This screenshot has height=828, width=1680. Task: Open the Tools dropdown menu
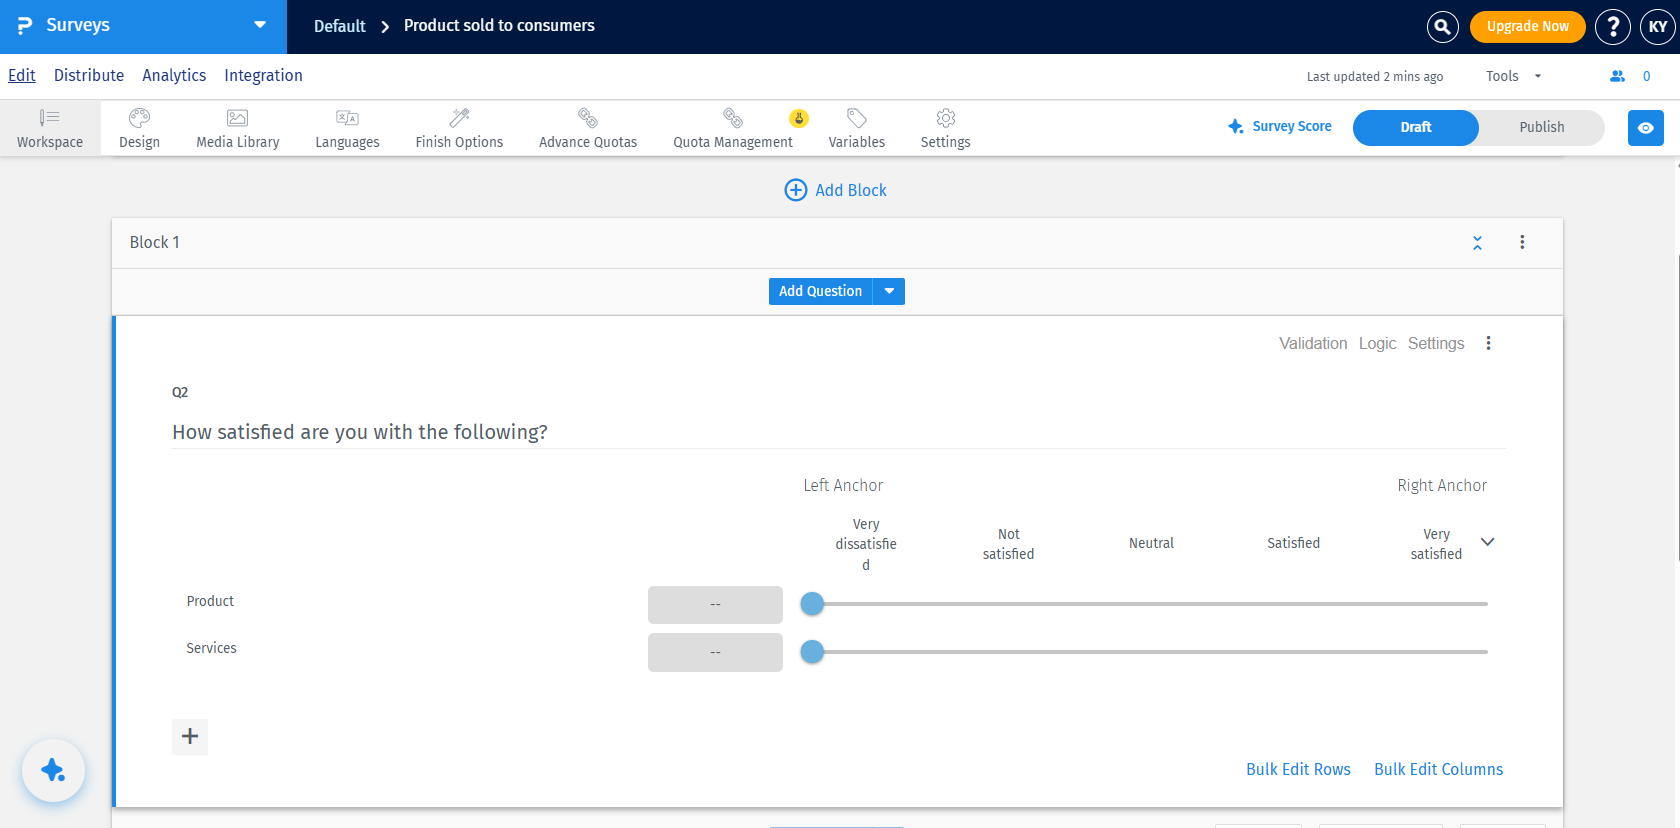(1513, 76)
